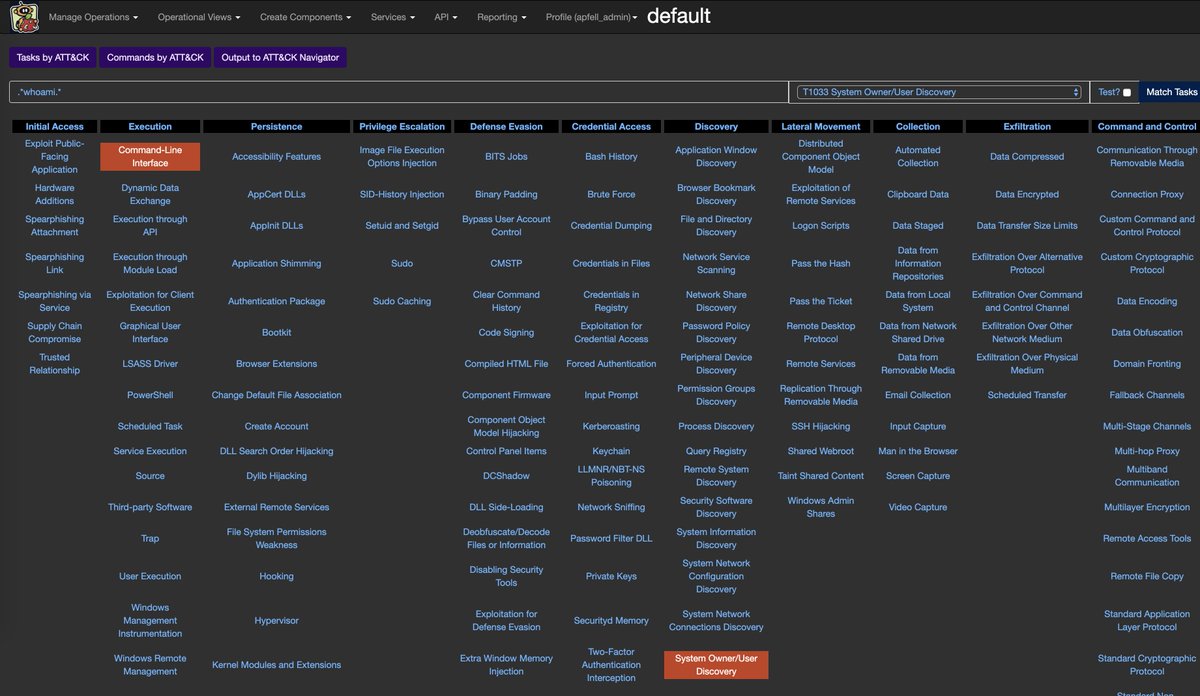
Task: Open the Remote File Copy technique
Action: (x=1147, y=576)
